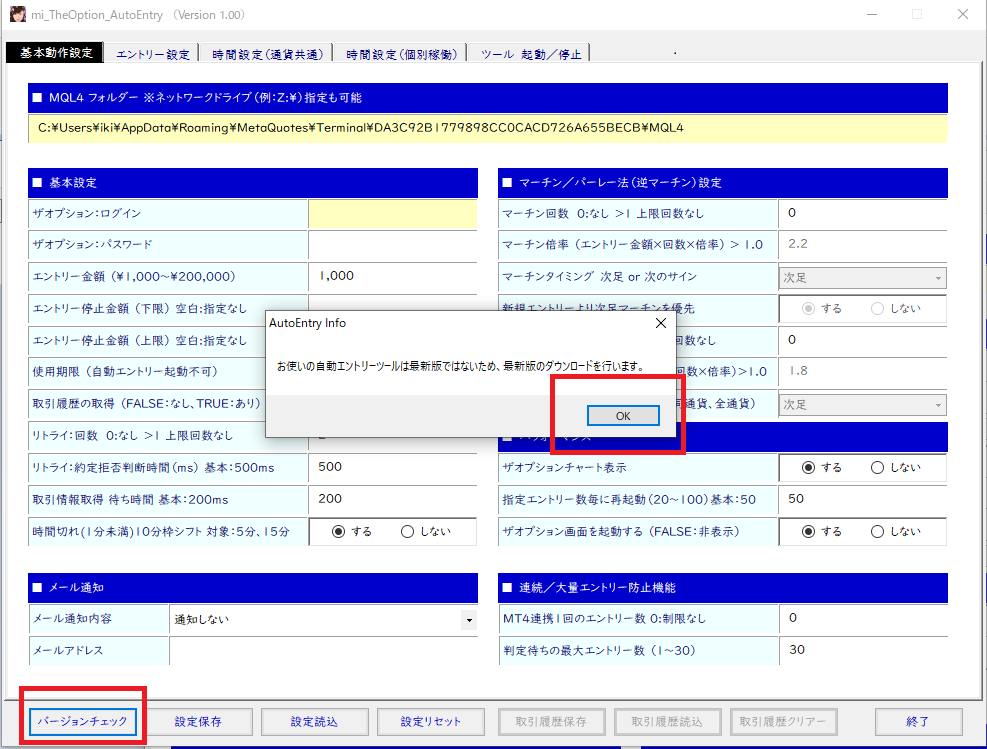Open the 時間設定(個別稼働) tab

point(401,54)
